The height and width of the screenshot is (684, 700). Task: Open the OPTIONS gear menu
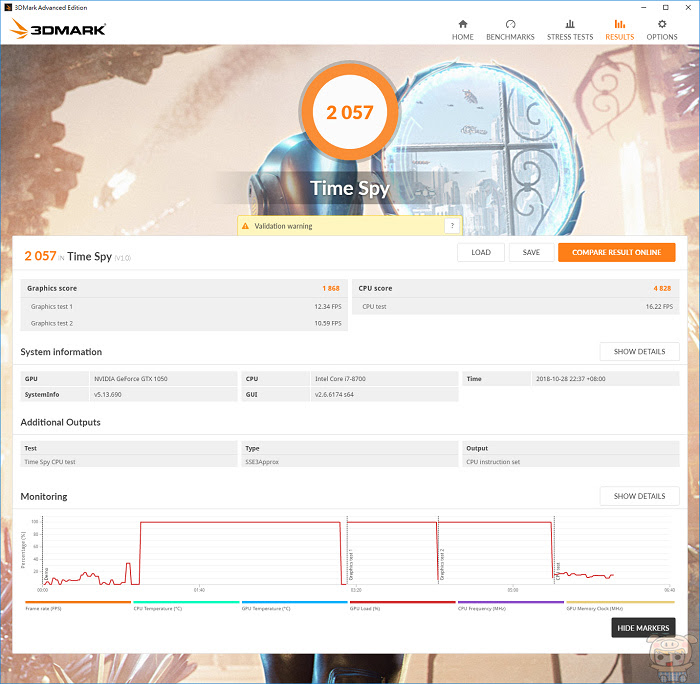click(x=662, y=30)
